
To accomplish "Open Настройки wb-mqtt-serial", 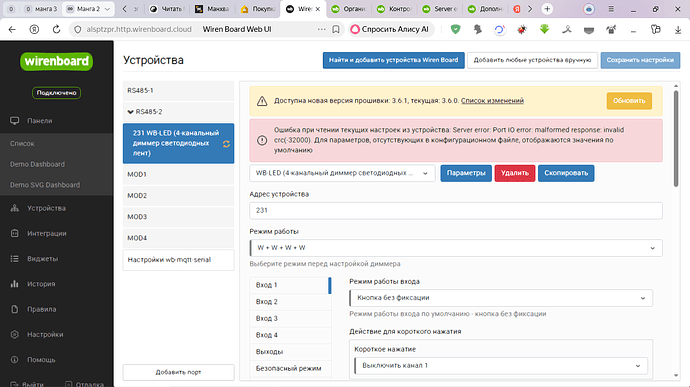I will click(x=178, y=260).
